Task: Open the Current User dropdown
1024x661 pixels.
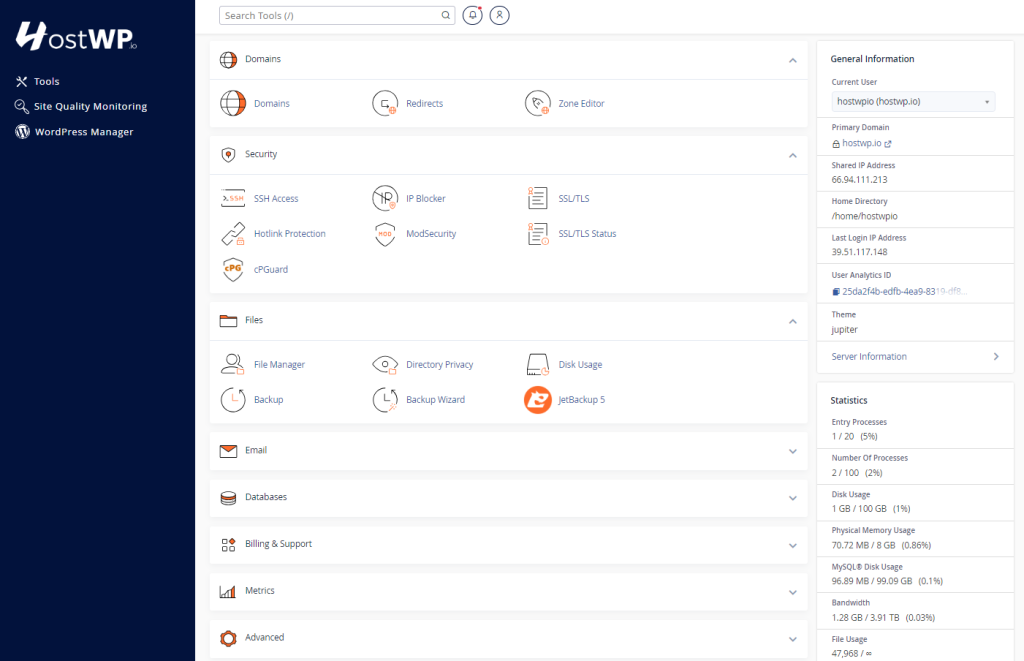Action: (x=913, y=101)
